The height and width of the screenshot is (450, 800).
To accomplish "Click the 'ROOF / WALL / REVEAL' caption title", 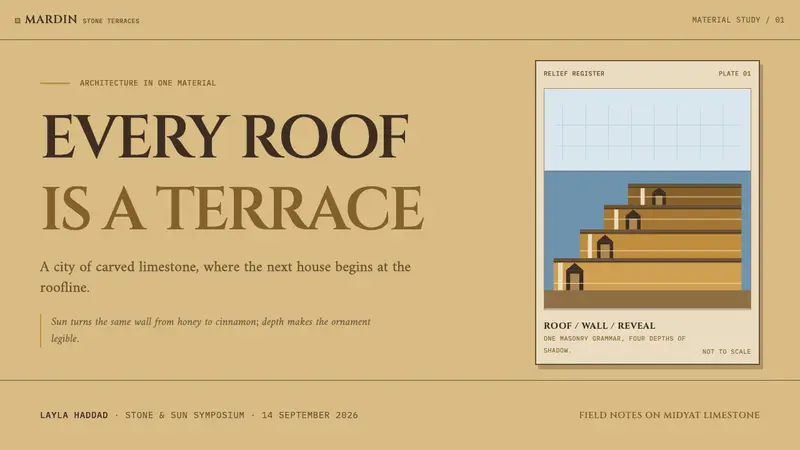I will [599, 326].
